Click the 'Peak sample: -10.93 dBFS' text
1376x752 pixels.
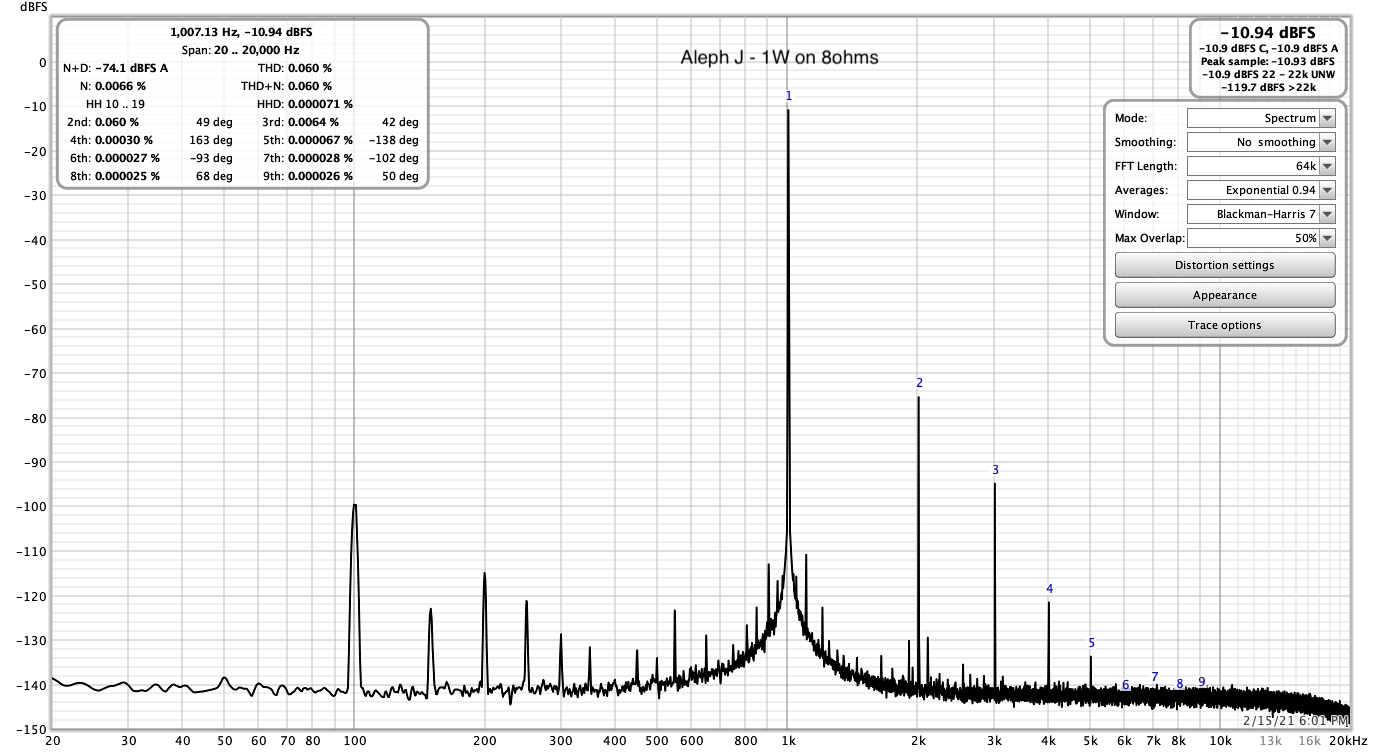(x=1268, y=61)
